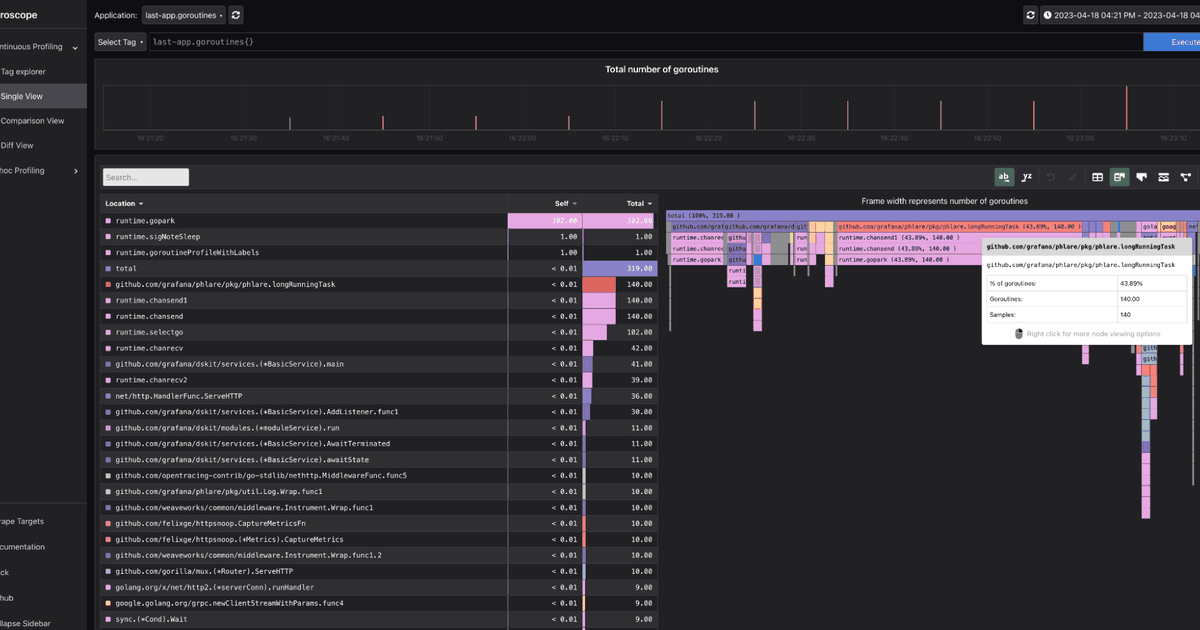
Task: Select the (*BasicService).main table row
Action: (380, 364)
